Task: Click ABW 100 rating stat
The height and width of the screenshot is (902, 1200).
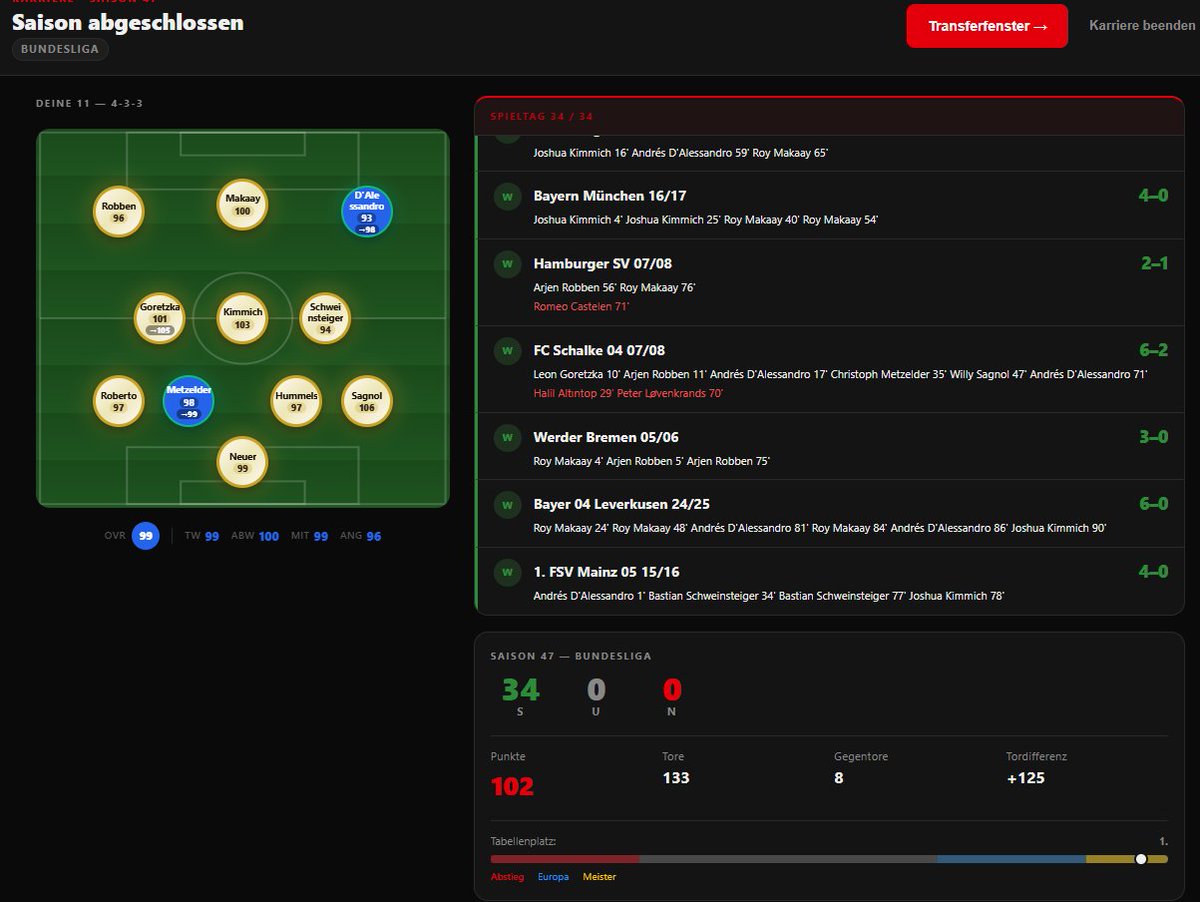Action: point(255,536)
